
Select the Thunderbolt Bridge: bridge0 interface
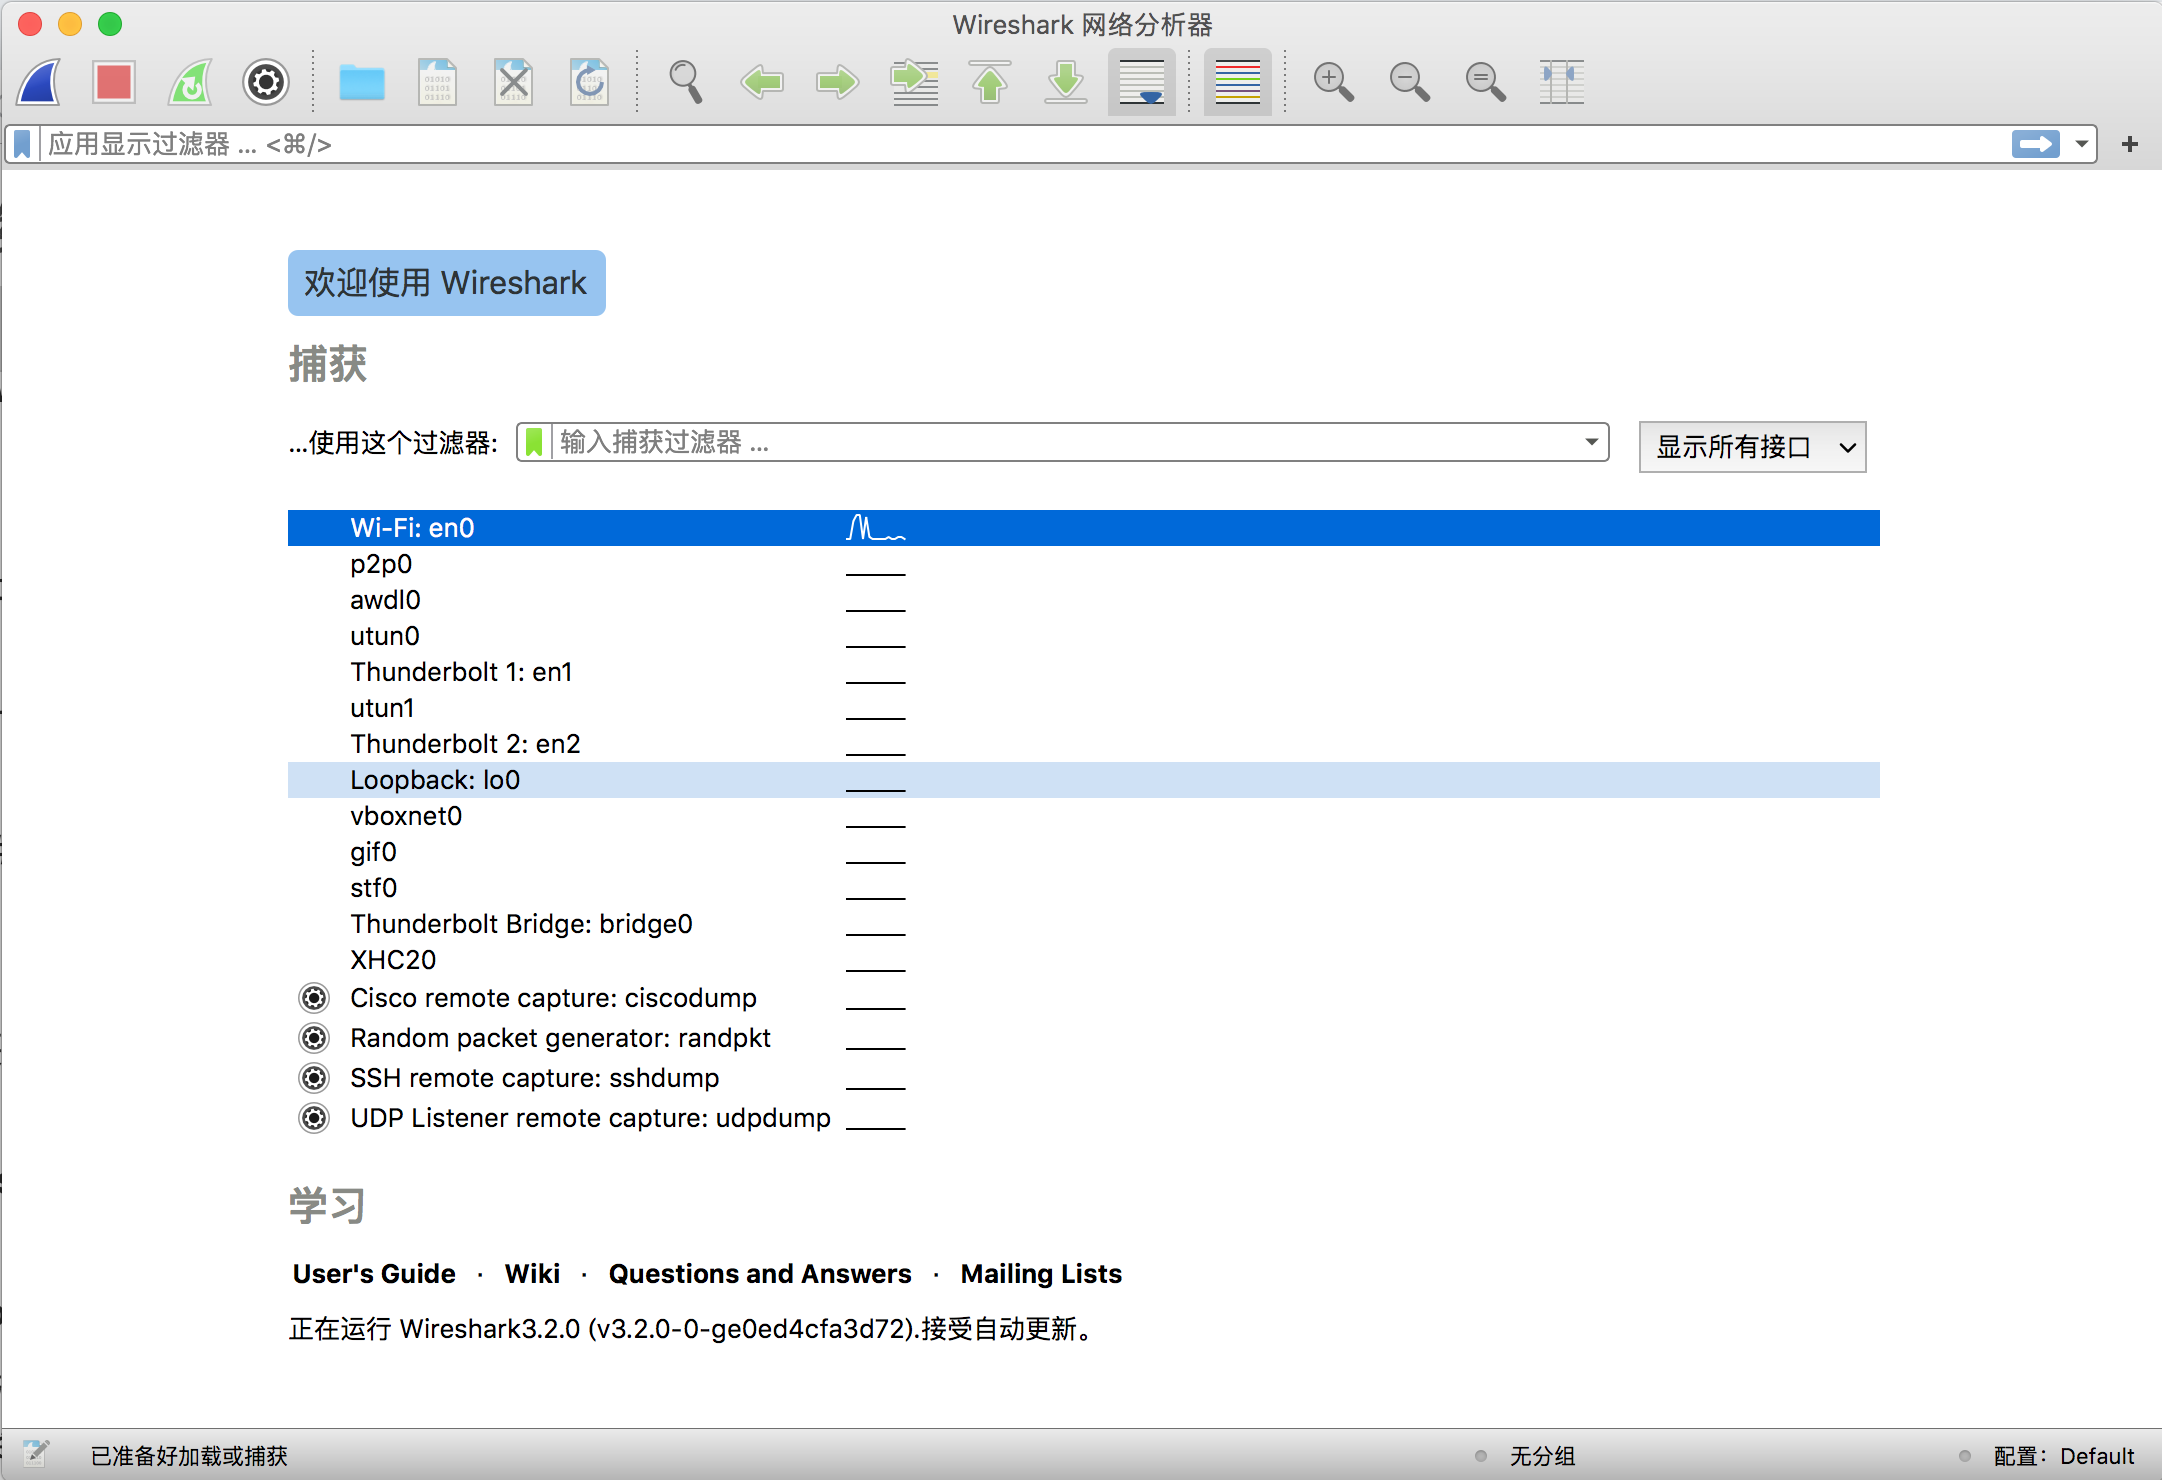(521, 924)
